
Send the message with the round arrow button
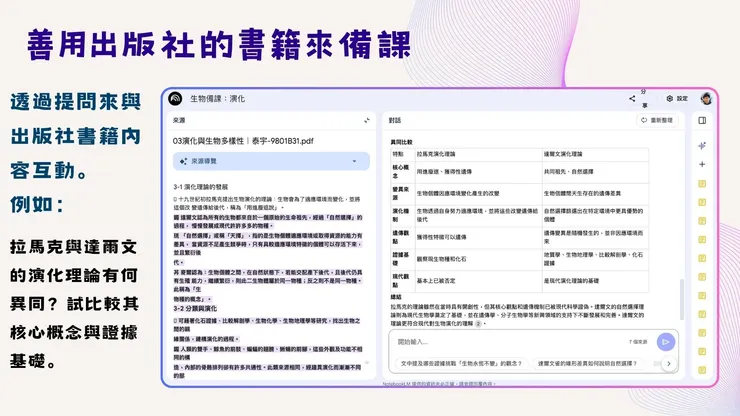coord(665,342)
